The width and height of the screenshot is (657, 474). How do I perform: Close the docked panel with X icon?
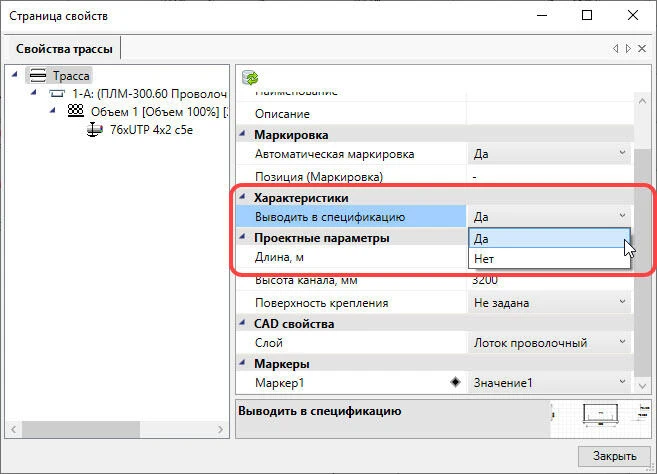(x=640, y=48)
